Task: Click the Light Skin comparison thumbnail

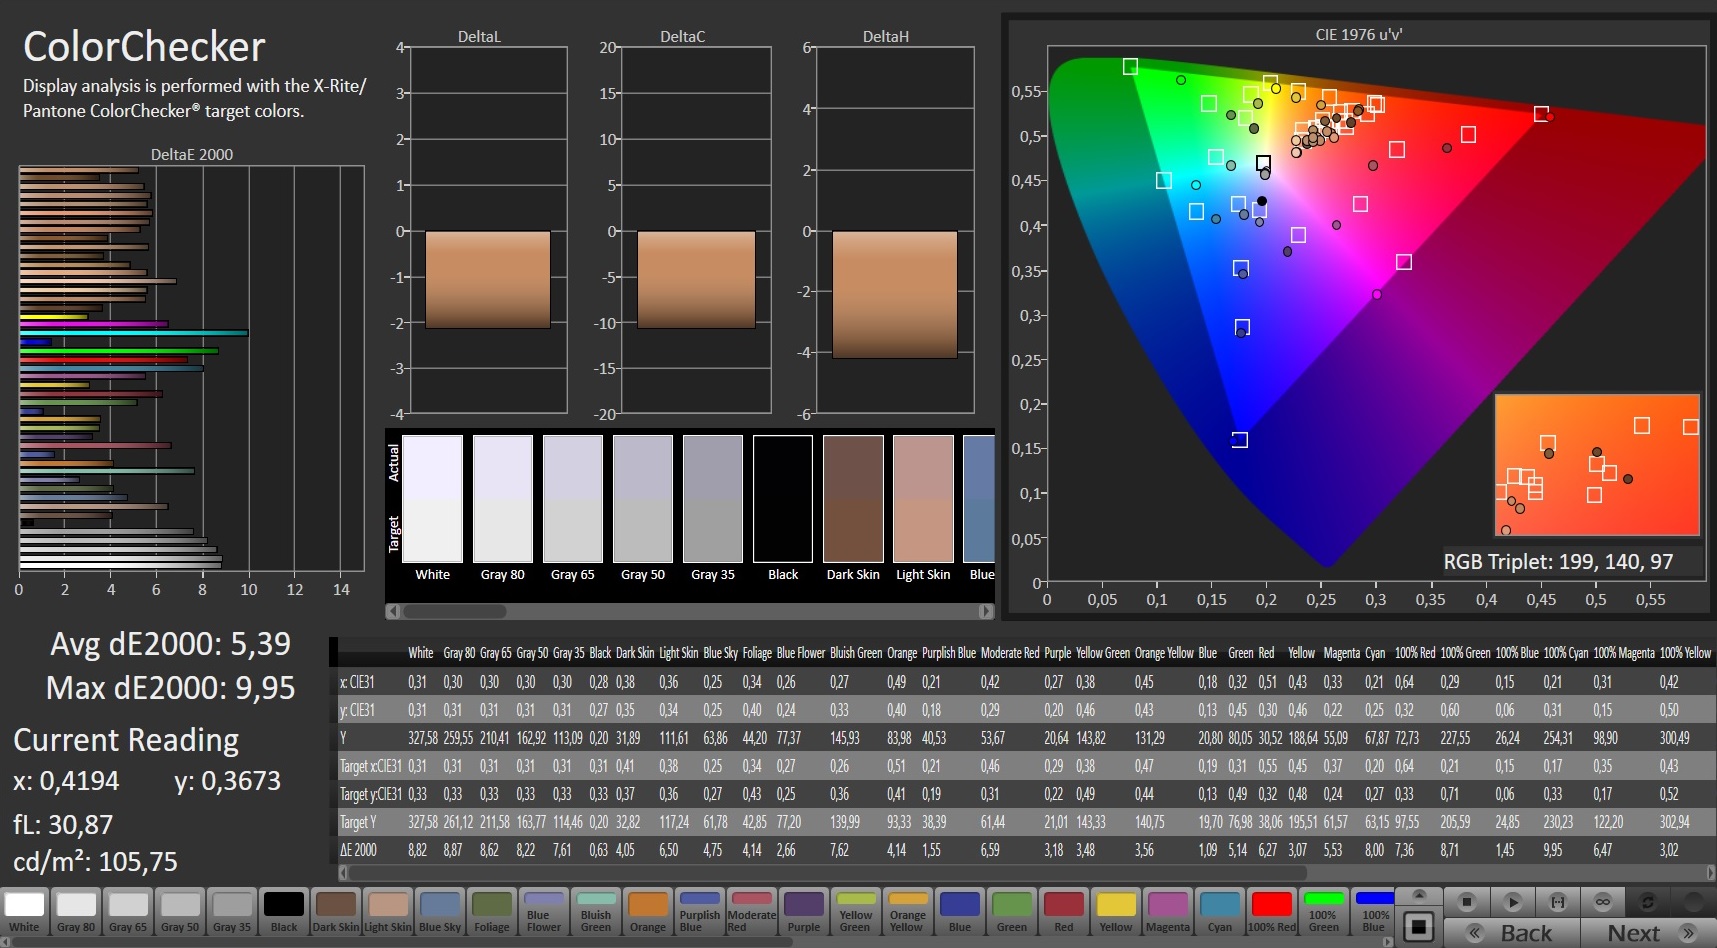Action: [923, 499]
